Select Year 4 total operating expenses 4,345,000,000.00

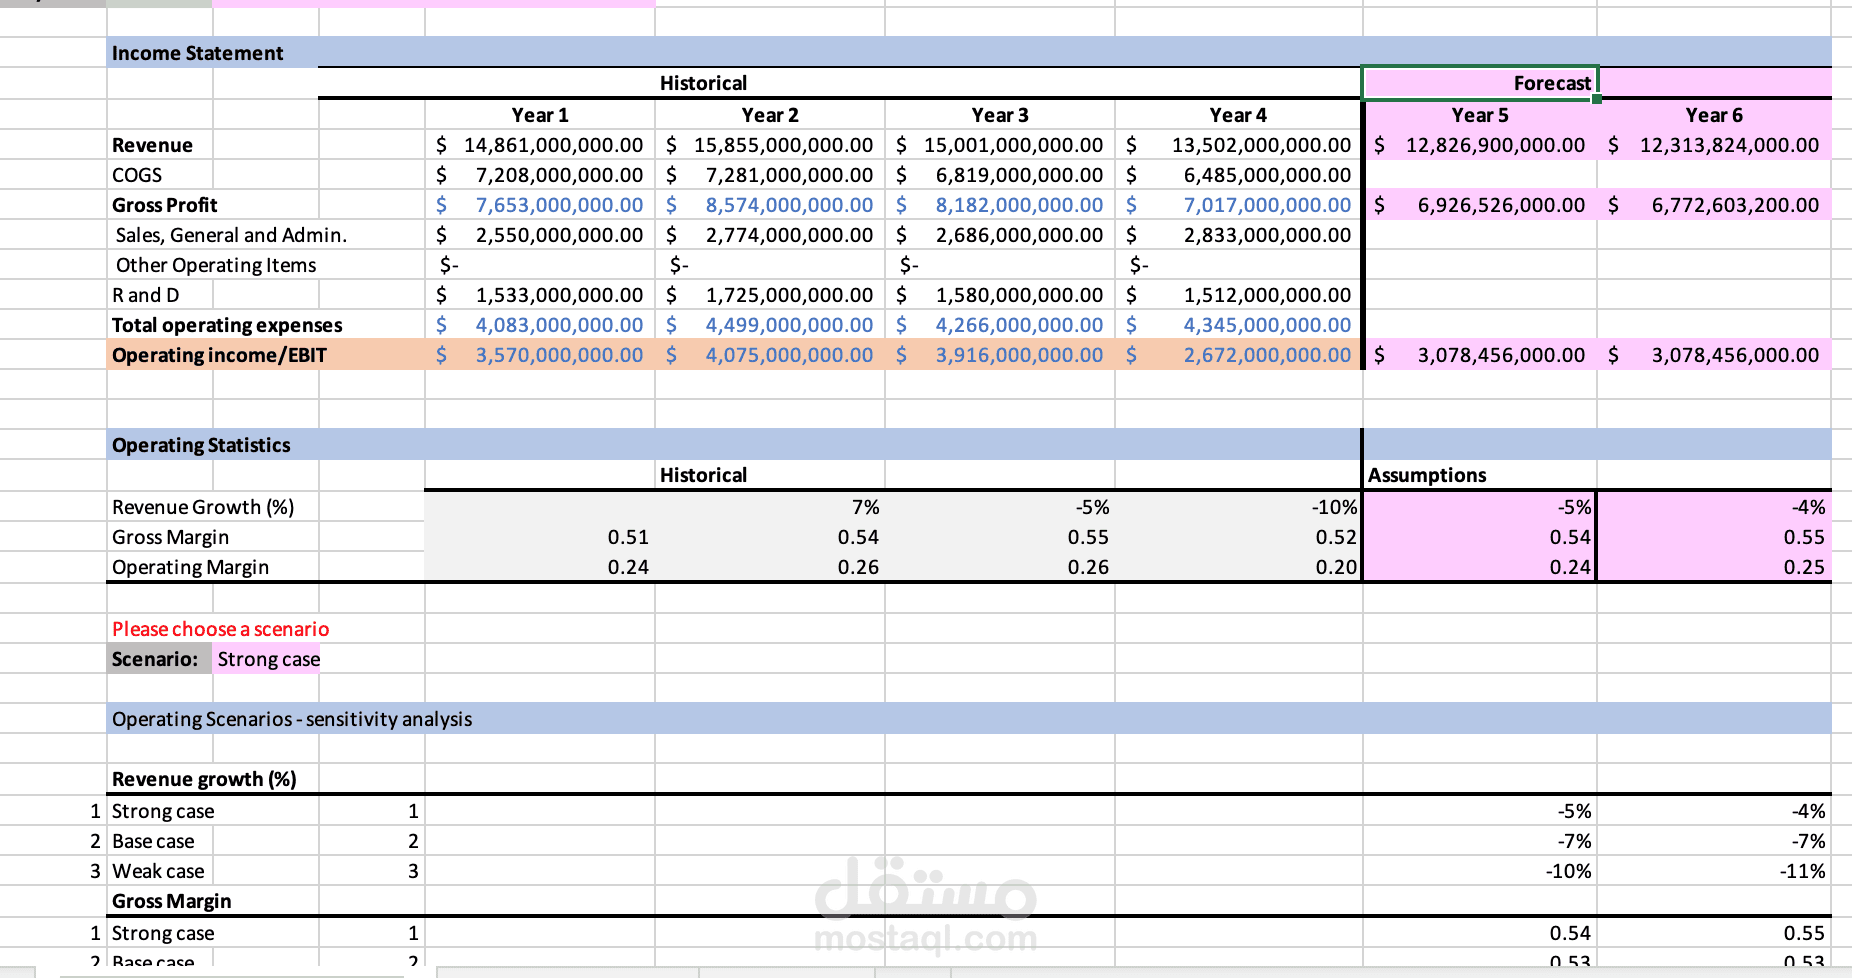click(1238, 325)
